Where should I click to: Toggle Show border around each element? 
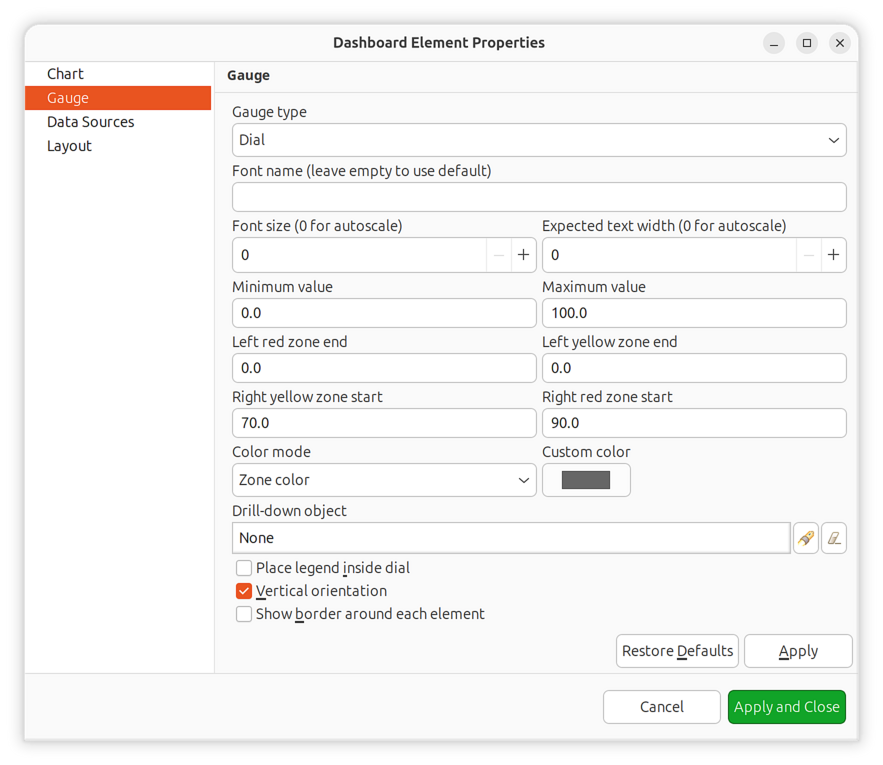pos(244,614)
